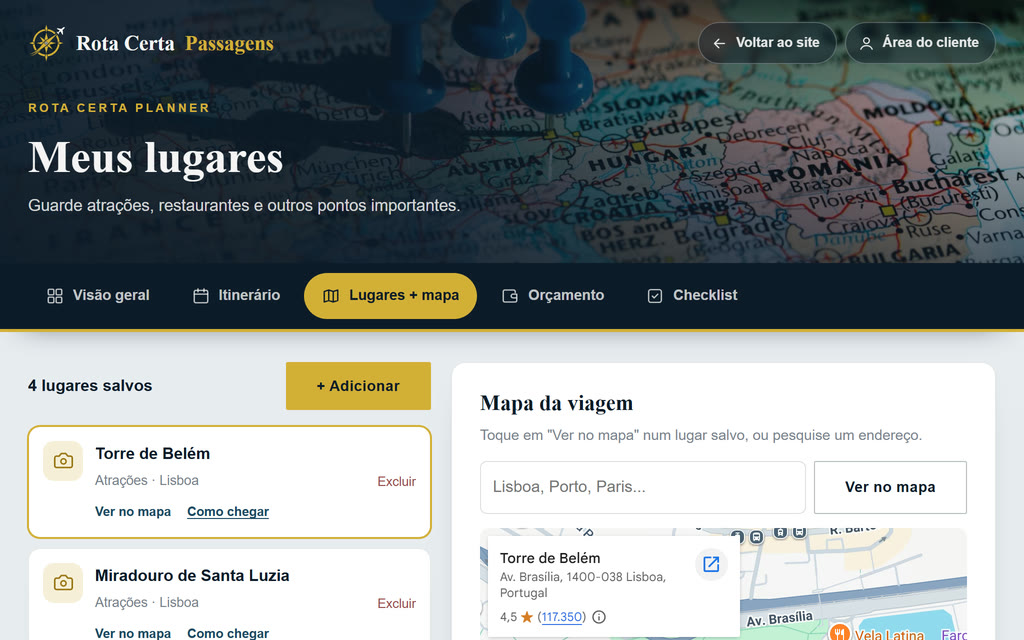1024x640 pixels.
Task: Show Miradouro de Santa Luzia via Ver no mapa
Action: [133, 633]
